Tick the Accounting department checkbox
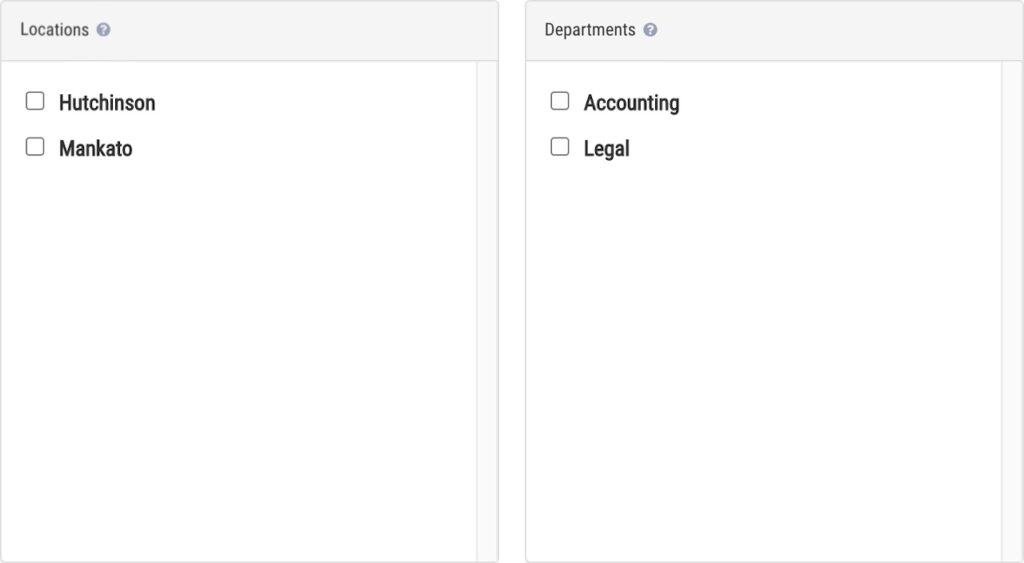 [560, 101]
